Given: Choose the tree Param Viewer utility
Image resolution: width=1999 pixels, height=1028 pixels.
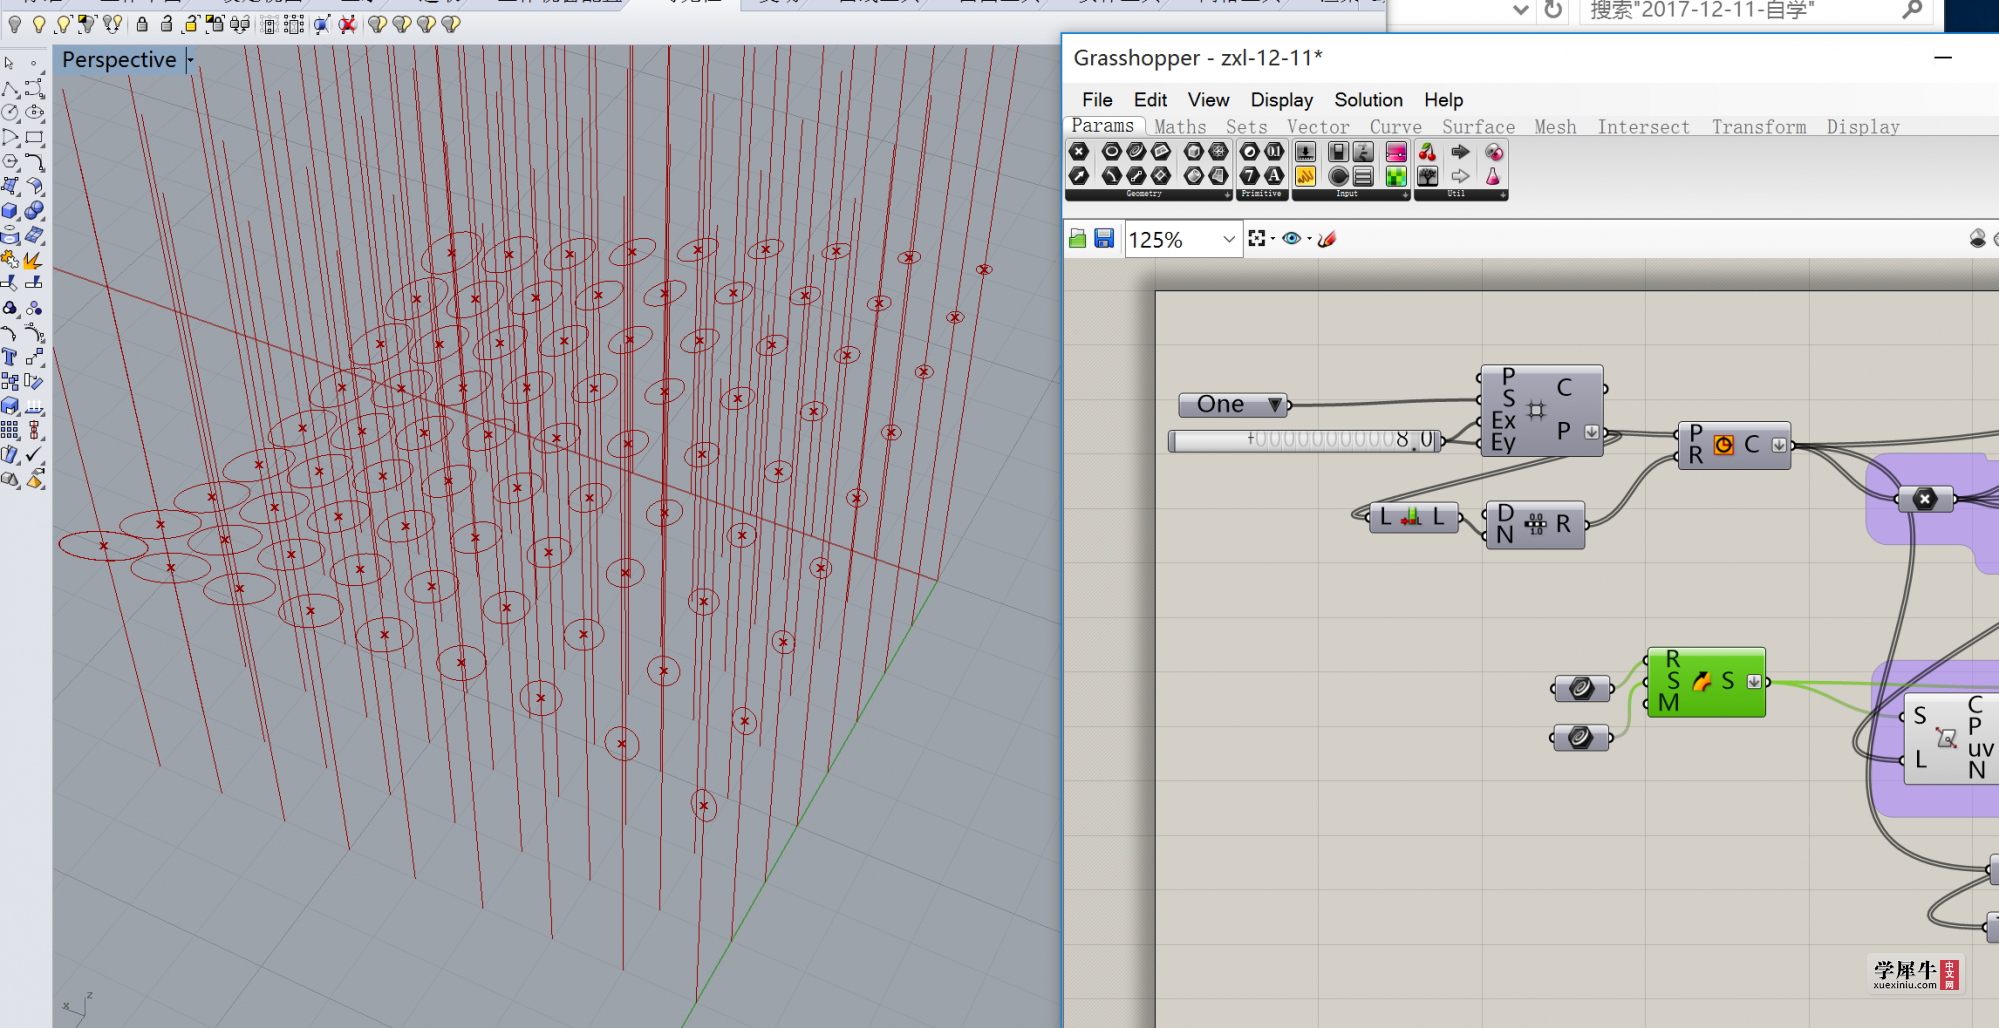Looking at the screenshot, I should click(x=1427, y=176).
